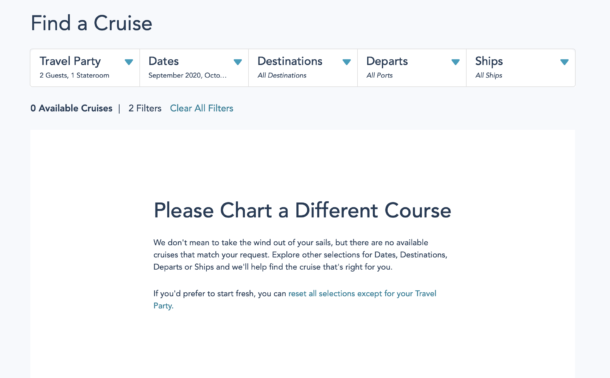Click Clear All Filters link
The width and height of the screenshot is (610, 378).
[202, 108]
